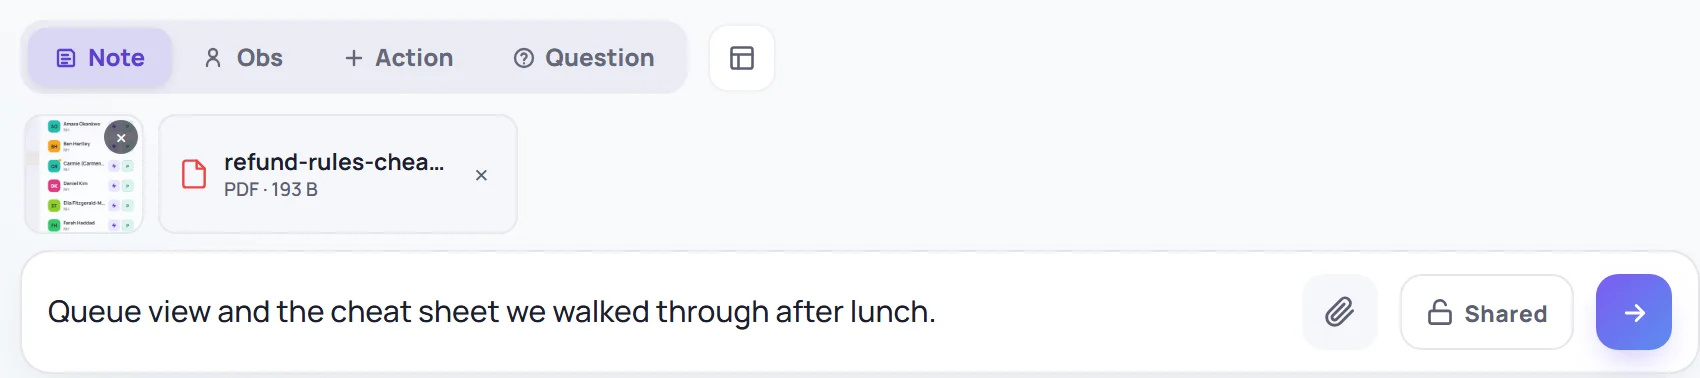
Task: Click the paperclip attach file icon
Action: click(x=1339, y=312)
